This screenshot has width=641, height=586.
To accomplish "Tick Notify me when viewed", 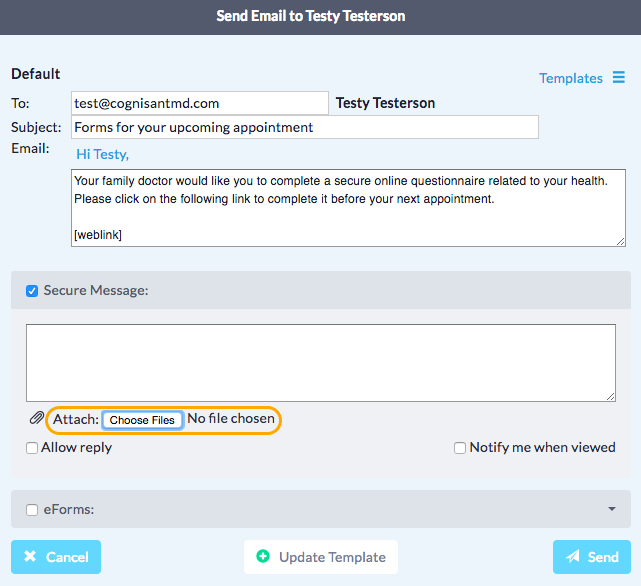I will 460,448.
